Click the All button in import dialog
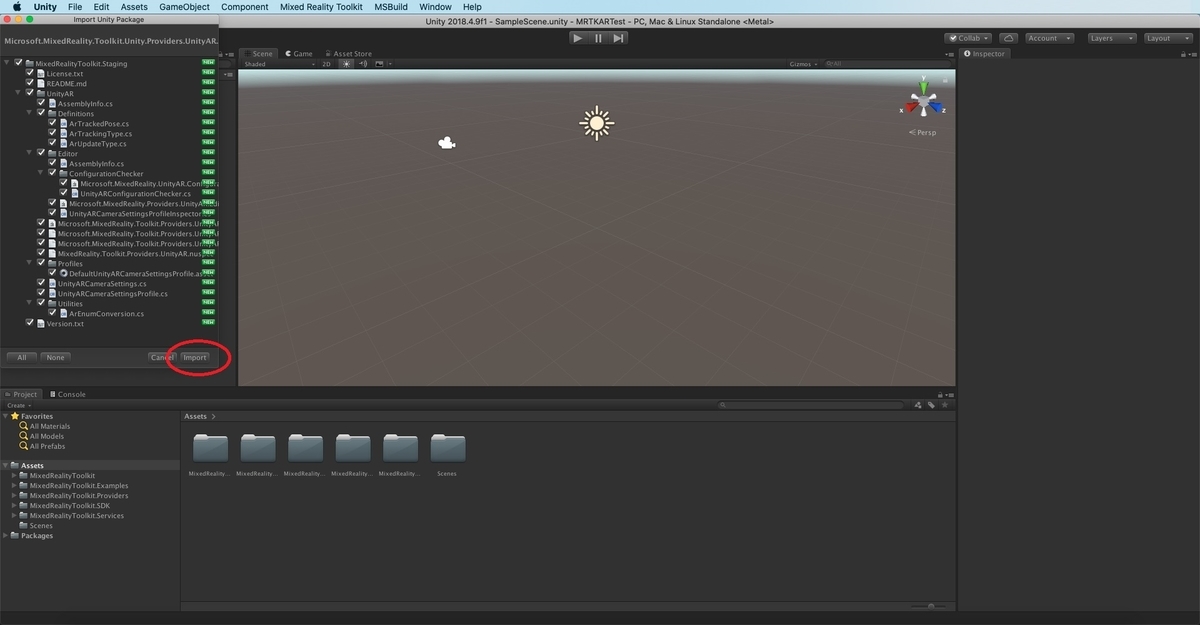1200x625 pixels. (x=21, y=357)
